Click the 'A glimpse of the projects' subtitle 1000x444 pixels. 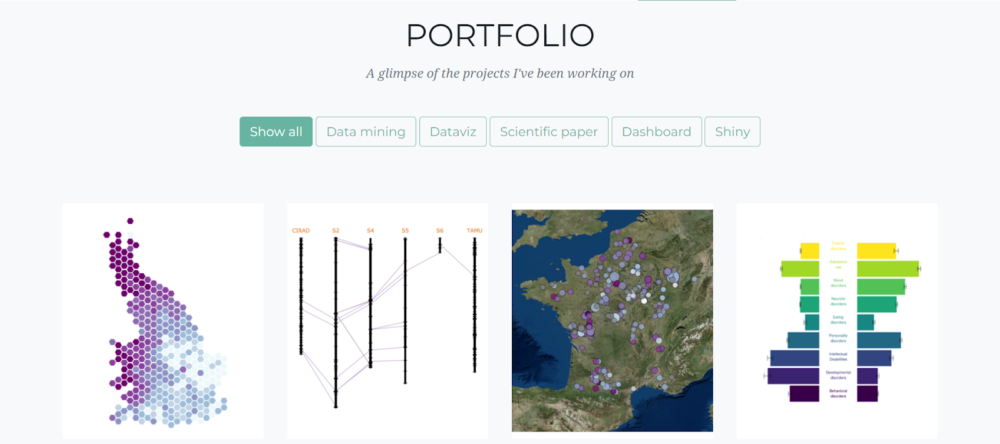[500, 73]
